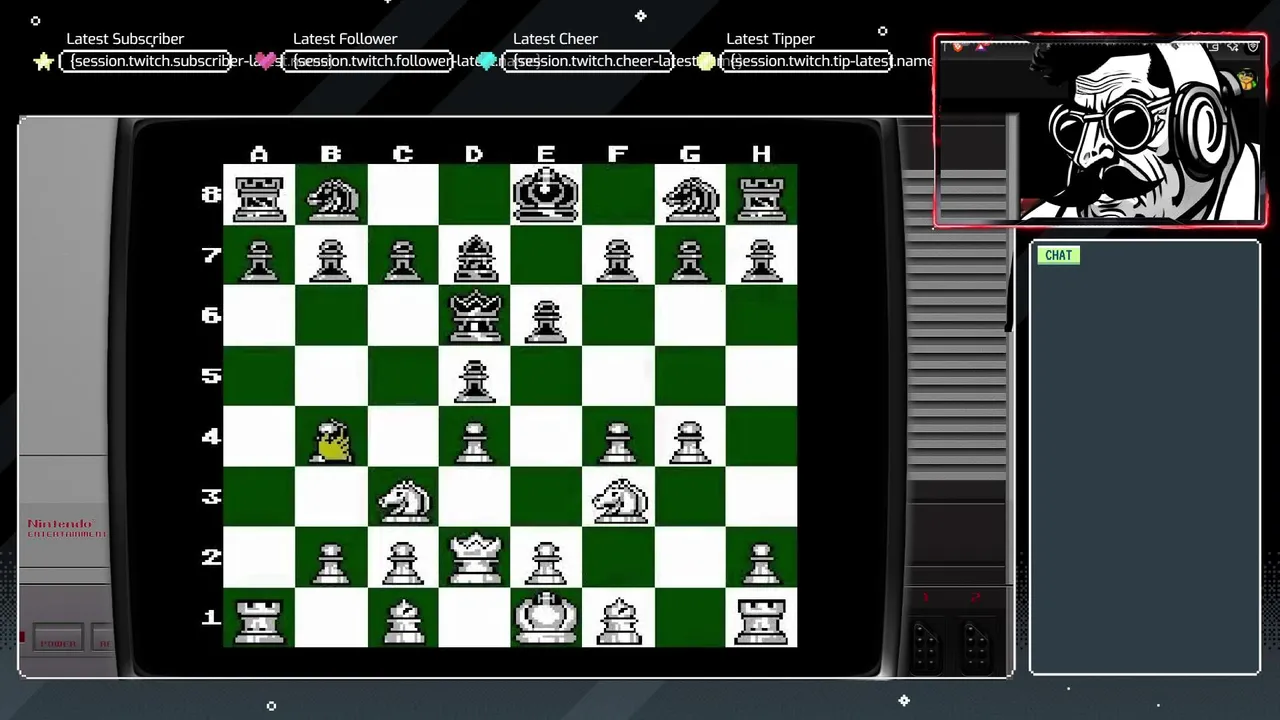Click the follower name placeholder field
The height and width of the screenshot is (720, 1280).
point(367,62)
